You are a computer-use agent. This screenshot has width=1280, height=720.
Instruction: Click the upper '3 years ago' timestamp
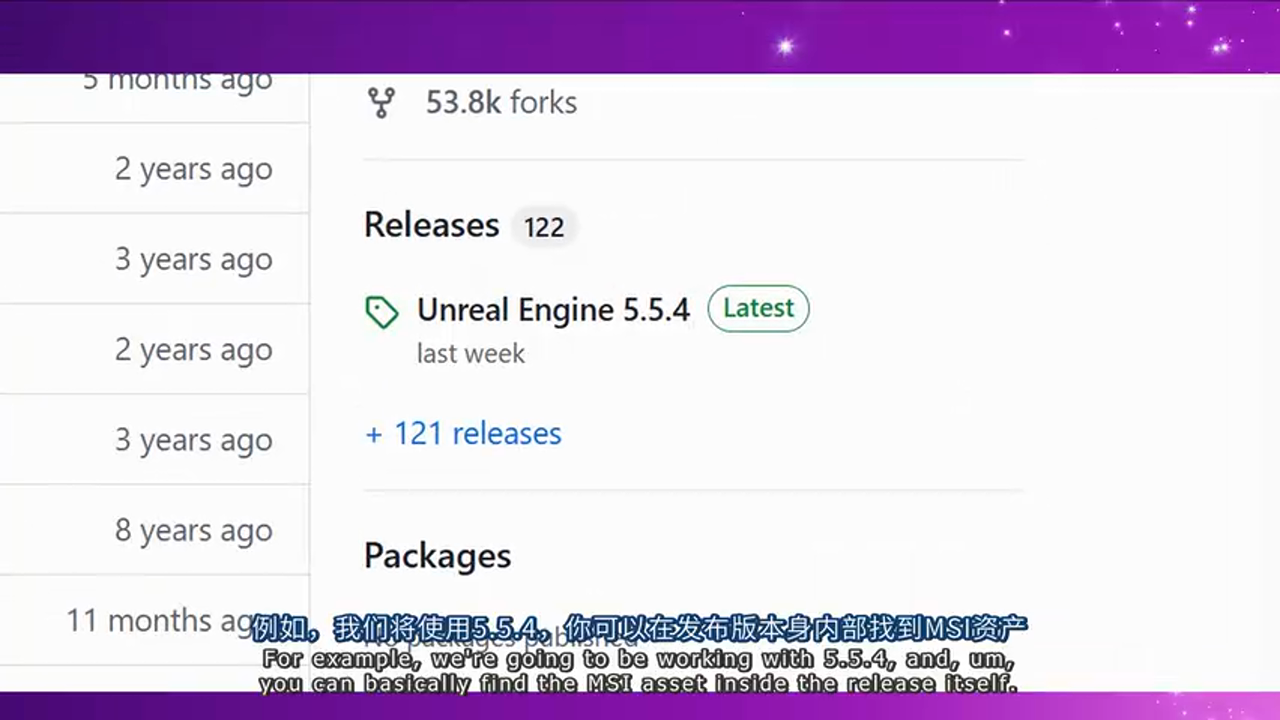tap(193, 259)
